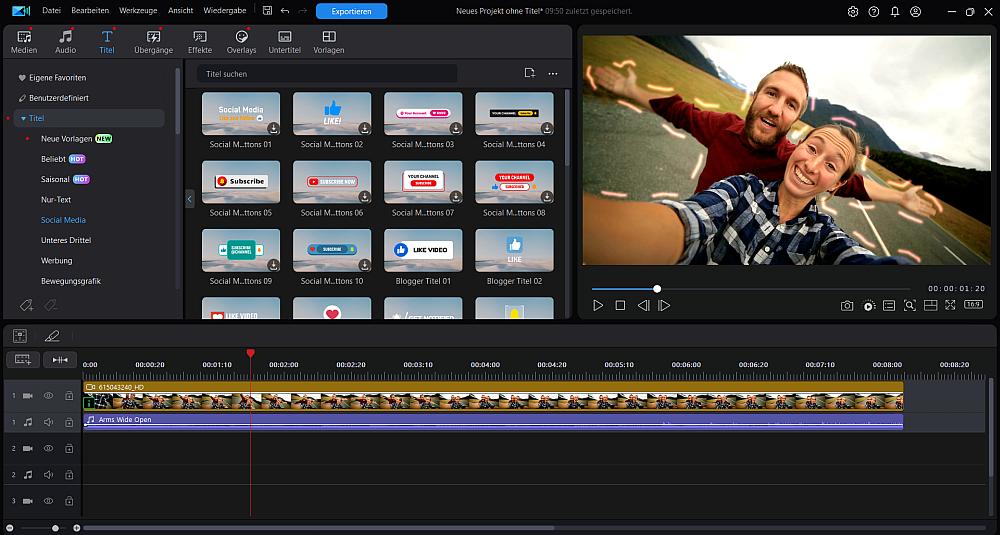This screenshot has width=1000, height=535.
Task: Select Social Media Buttons 05 Subscribe thumbnail
Action: click(x=241, y=182)
